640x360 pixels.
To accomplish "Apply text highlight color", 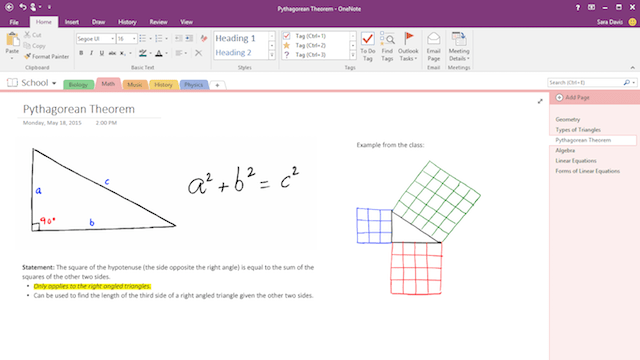I will click(x=142, y=53).
